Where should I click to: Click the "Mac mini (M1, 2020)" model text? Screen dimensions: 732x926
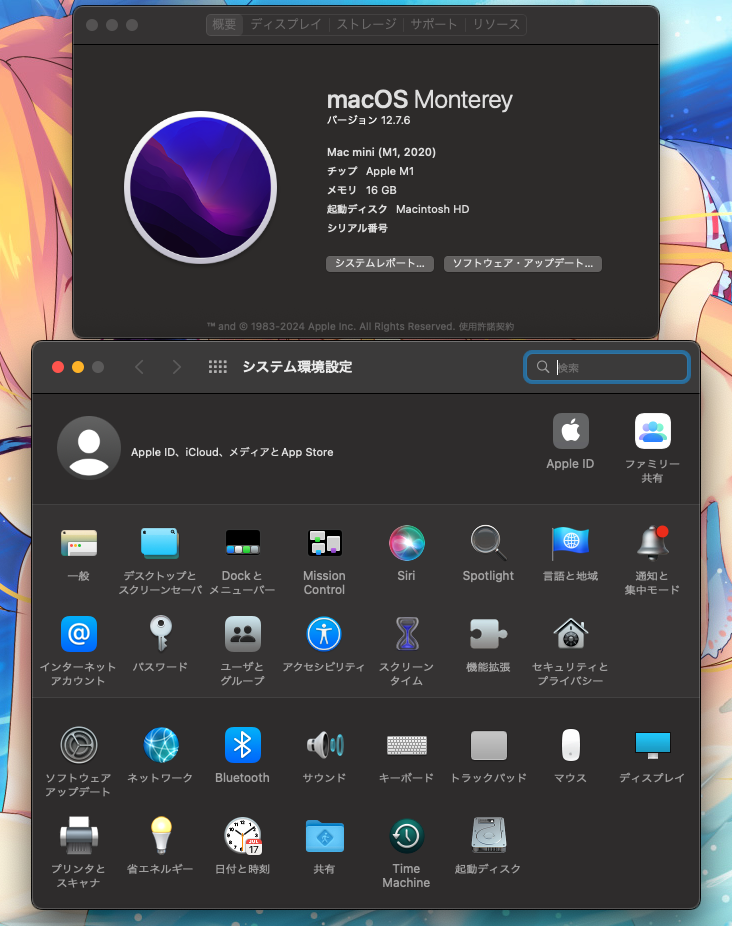click(x=381, y=152)
